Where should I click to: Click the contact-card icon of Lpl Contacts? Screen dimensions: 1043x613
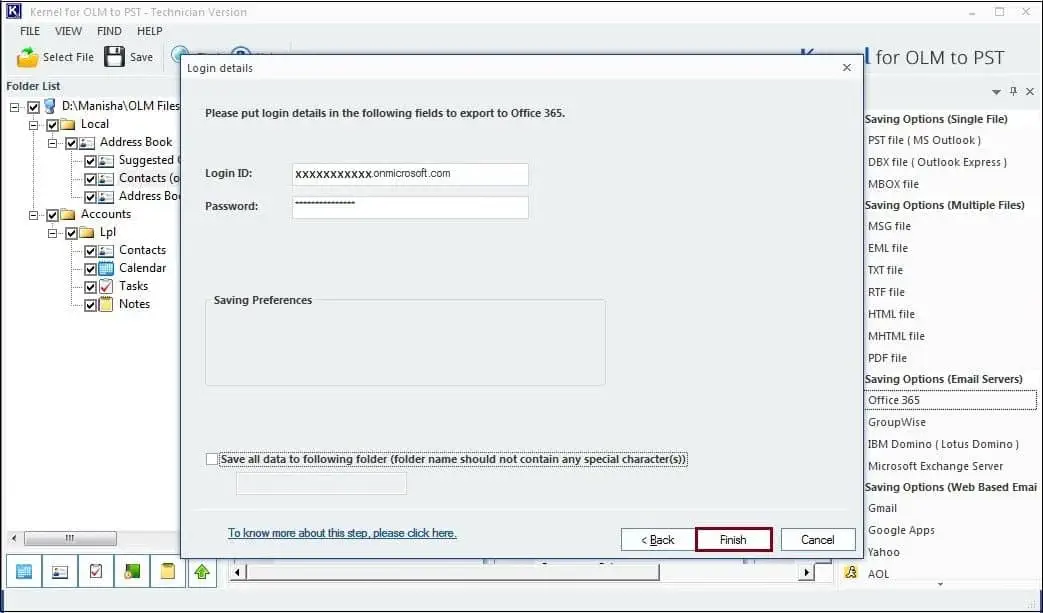(106, 250)
